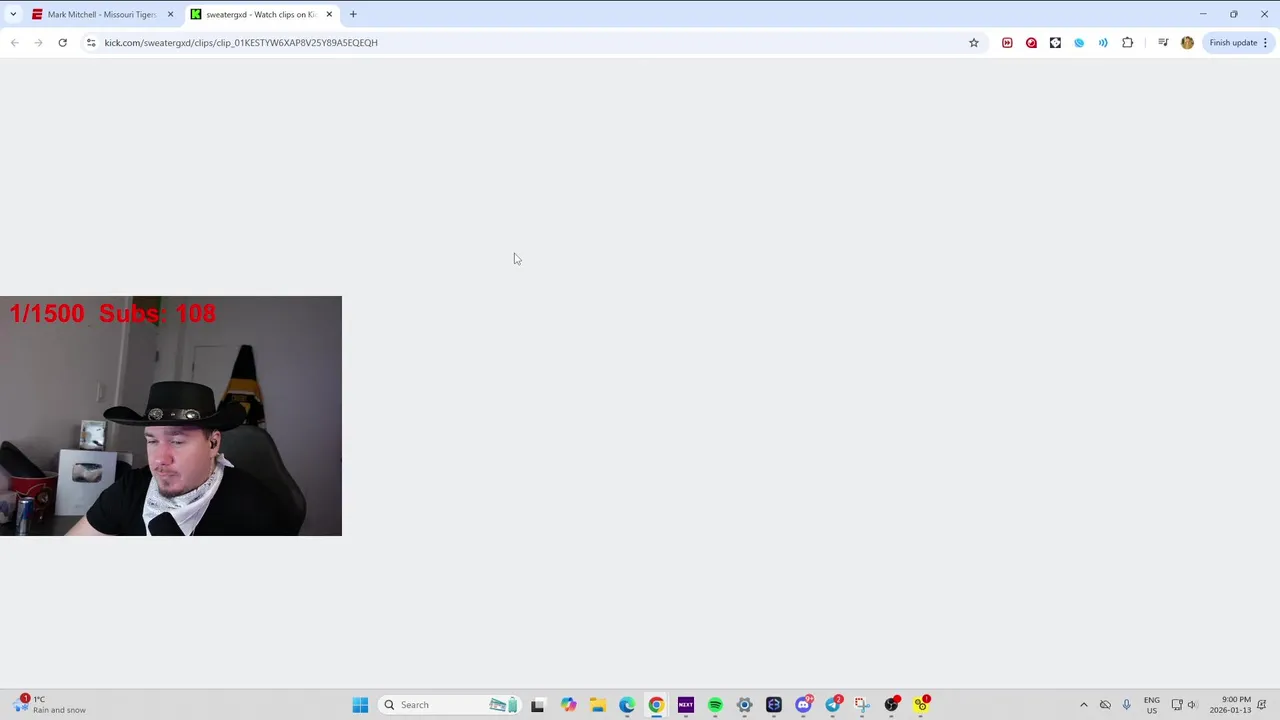Screen dimensions: 1280x720
Task: Bookmark this page with the star icon
Action: 973,43
